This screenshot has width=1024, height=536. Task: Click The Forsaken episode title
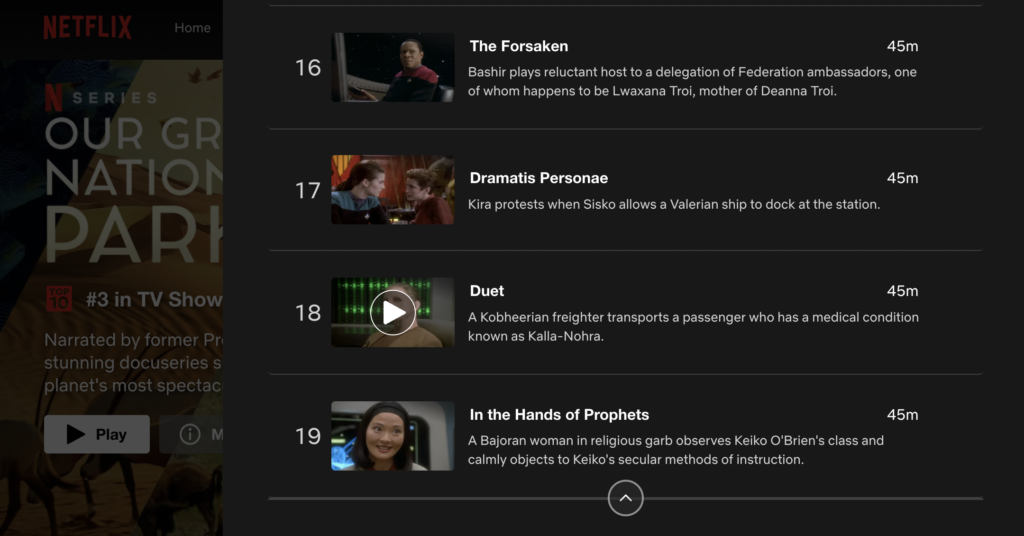[x=519, y=46]
